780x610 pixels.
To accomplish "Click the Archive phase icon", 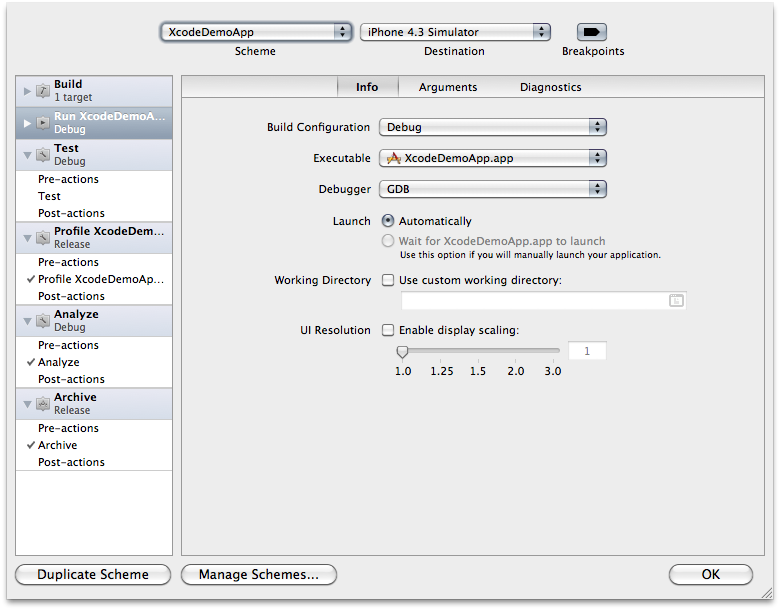I will 43,403.
